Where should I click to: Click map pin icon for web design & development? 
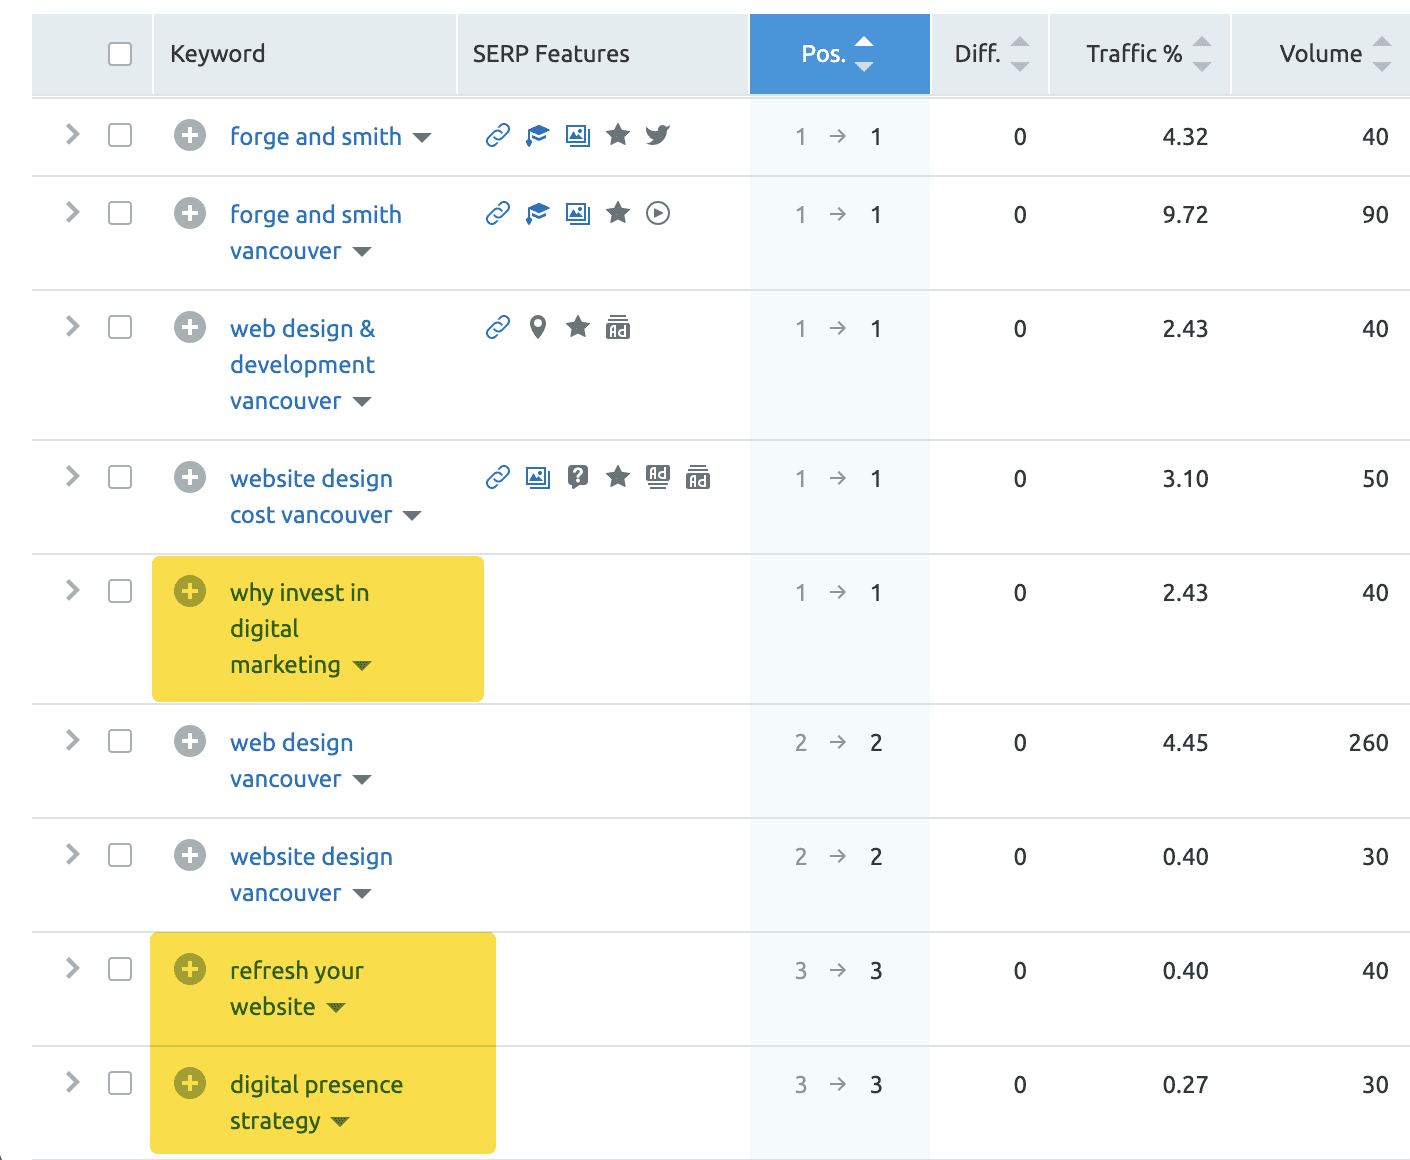pyautogui.click(x=538, y=327)
